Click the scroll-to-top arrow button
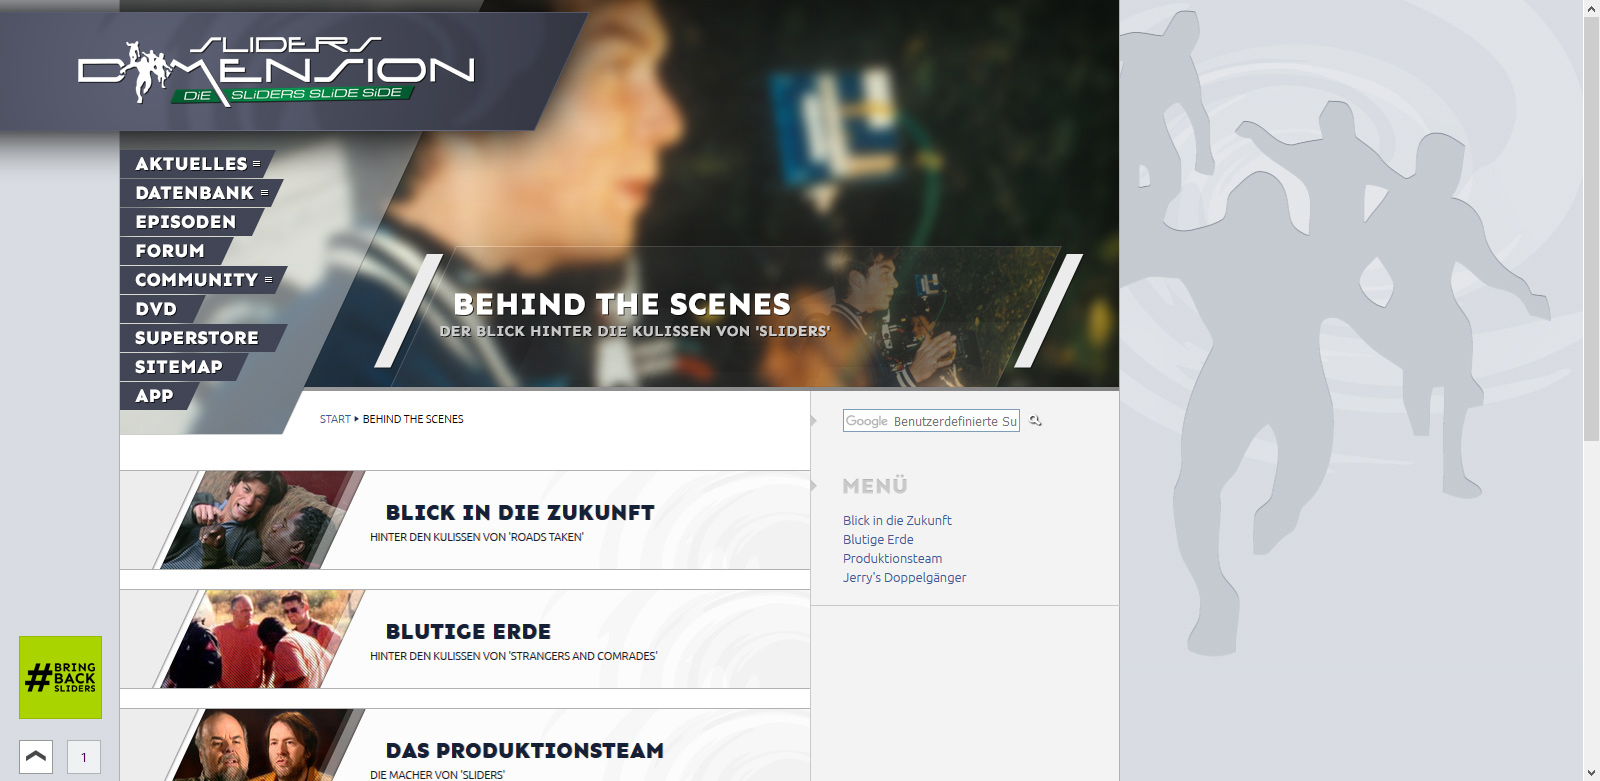The image size is (1600, 781). point(36,757)
